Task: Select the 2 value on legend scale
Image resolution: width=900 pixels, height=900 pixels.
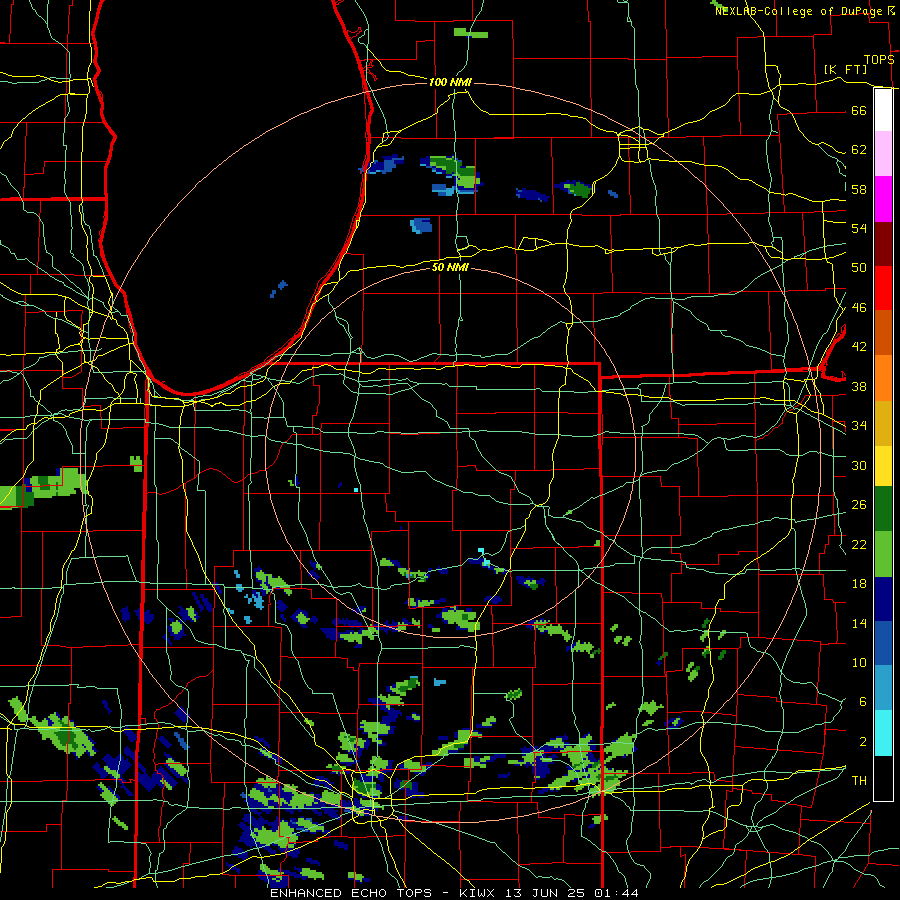Action: click(x=862, y=742)
